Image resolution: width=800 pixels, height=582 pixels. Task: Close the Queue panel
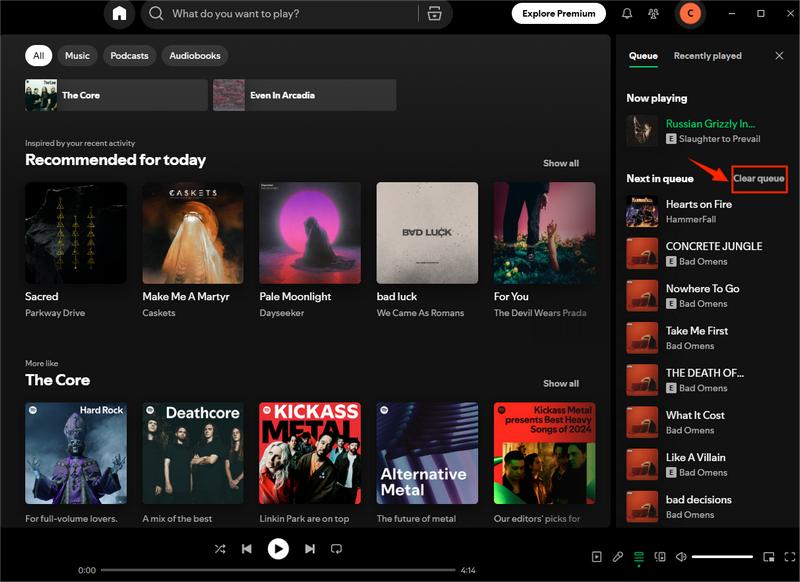(x=779, y=56)
